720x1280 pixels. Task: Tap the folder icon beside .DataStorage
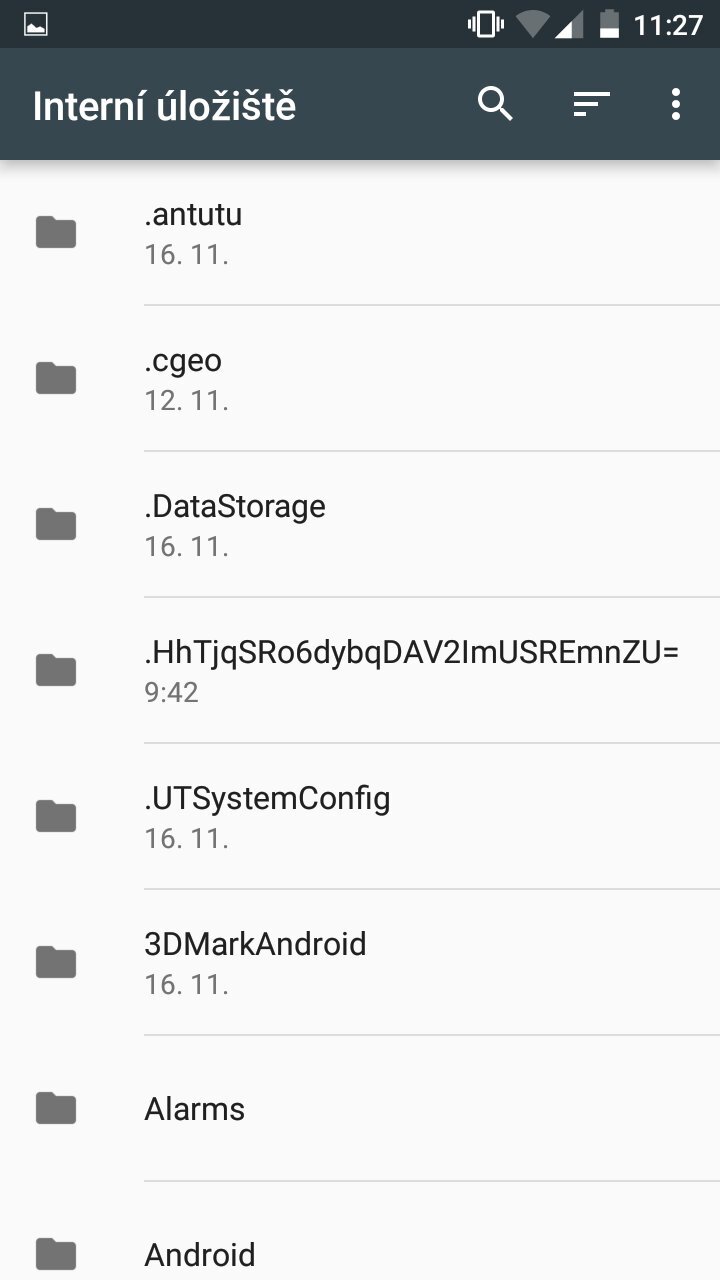[x=56, y=524]
